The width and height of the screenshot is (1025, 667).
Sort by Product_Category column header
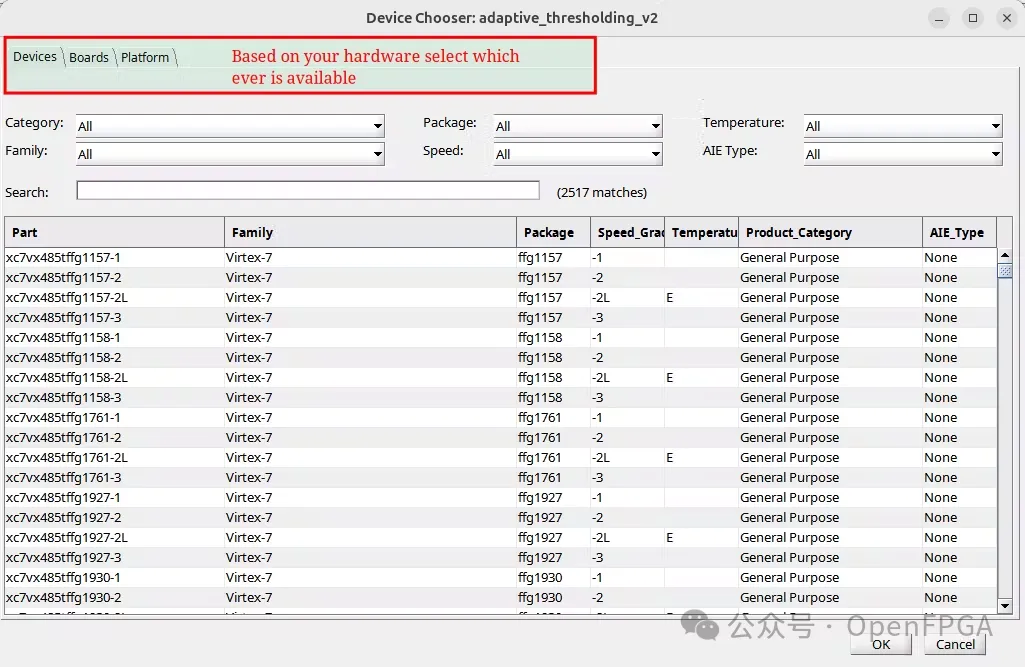(831, 232)
